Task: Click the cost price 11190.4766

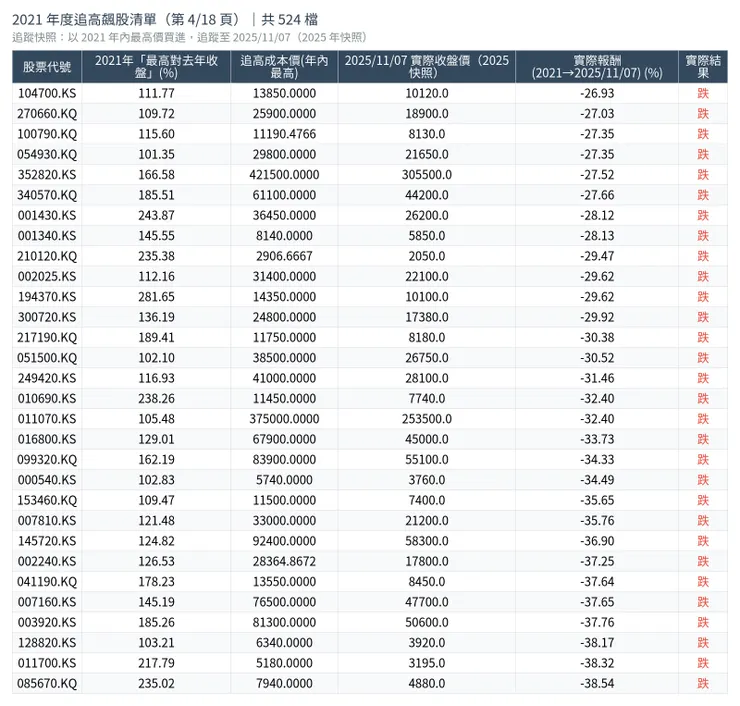Action: coord(284,134)
